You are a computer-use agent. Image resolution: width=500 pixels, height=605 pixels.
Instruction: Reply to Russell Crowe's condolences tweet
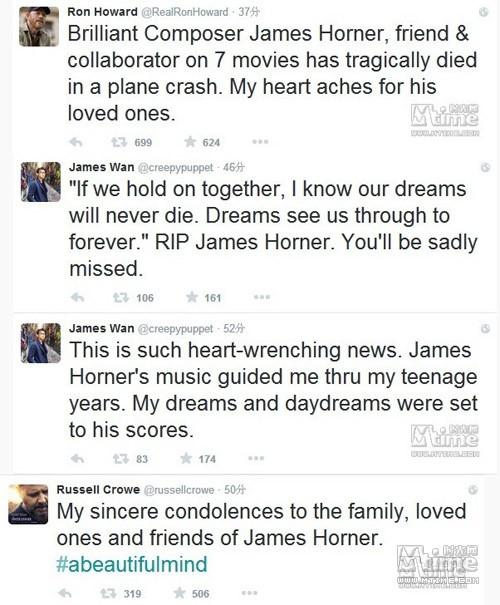pyautogui.click(x=64, y=593)
